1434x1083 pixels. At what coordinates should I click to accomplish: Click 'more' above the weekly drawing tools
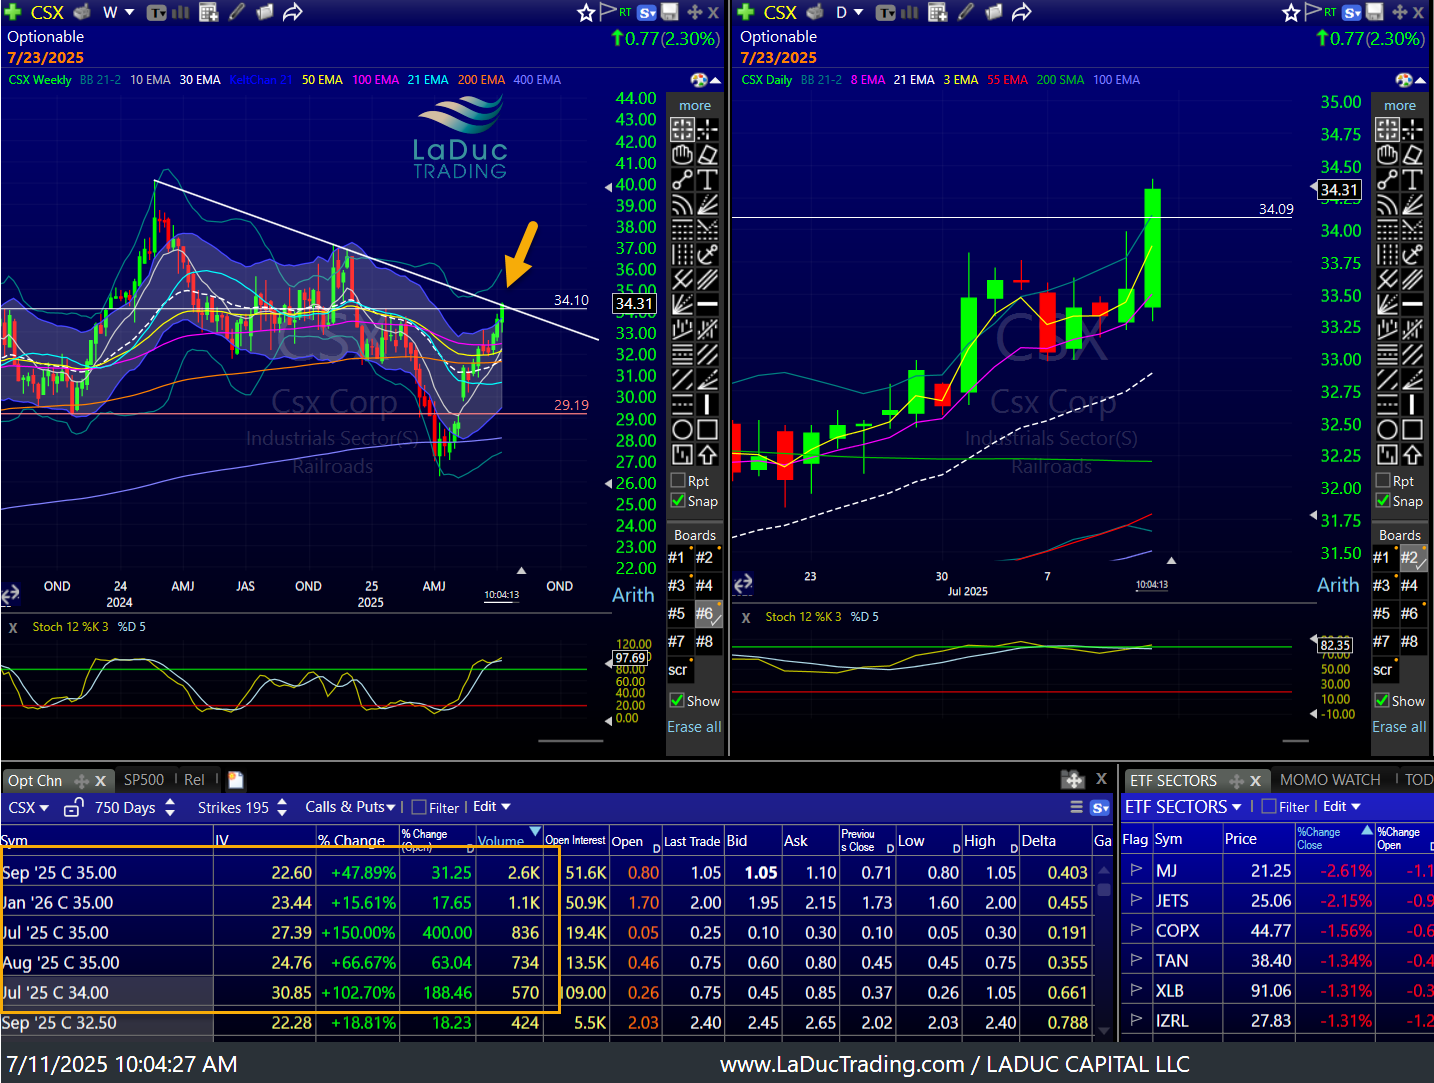(695, 106)
